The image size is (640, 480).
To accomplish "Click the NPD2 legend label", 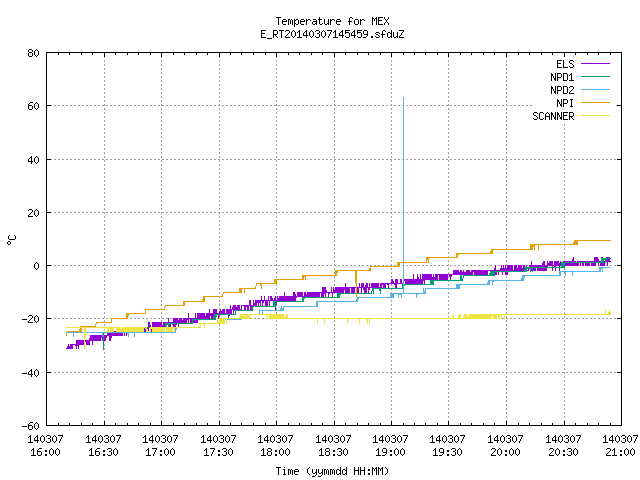I will [562, 90].
